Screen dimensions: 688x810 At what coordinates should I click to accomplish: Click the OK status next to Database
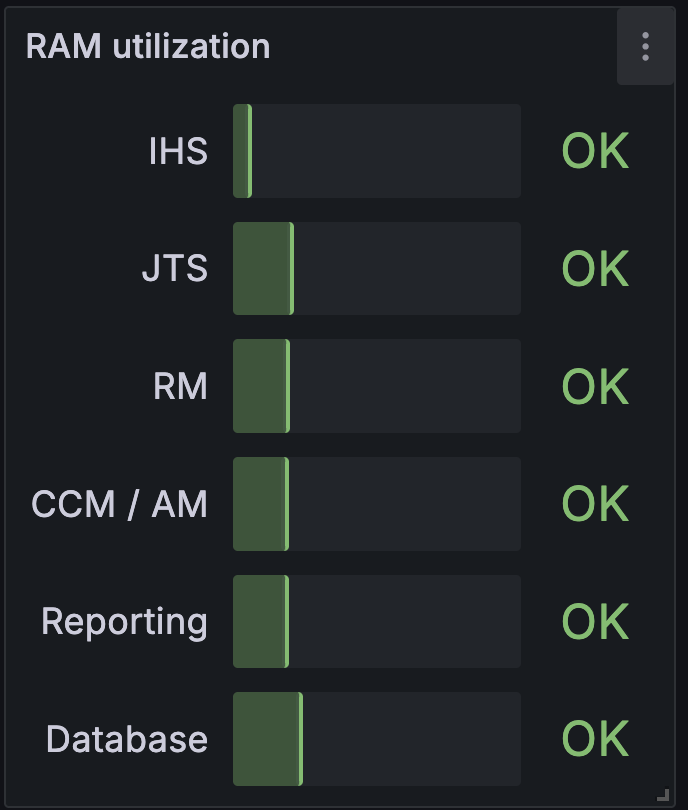pyautogui.click(x=595, y=739)
